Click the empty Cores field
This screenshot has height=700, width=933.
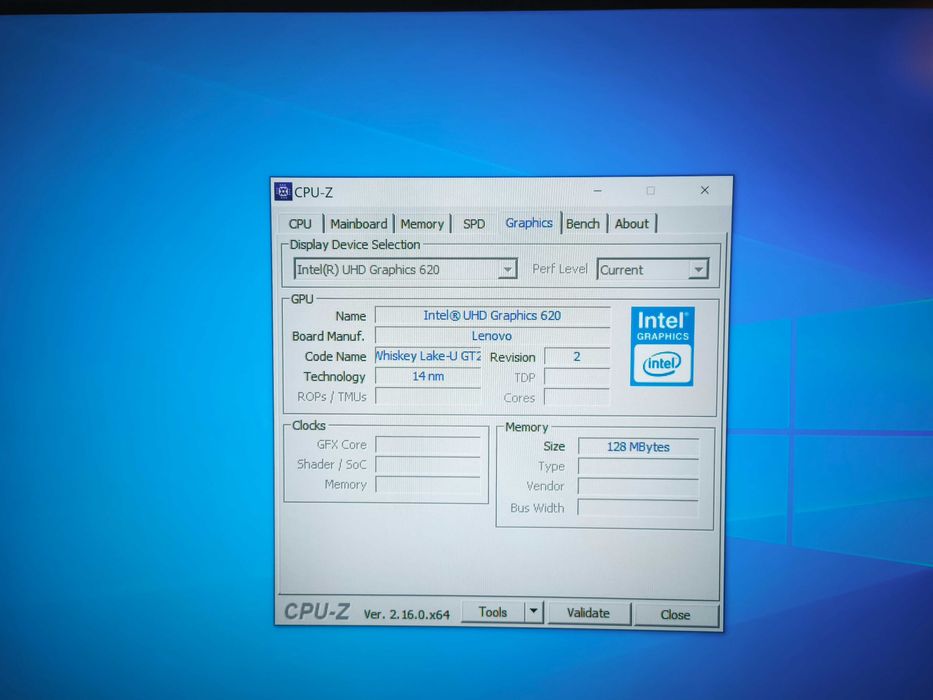[577, 397]
